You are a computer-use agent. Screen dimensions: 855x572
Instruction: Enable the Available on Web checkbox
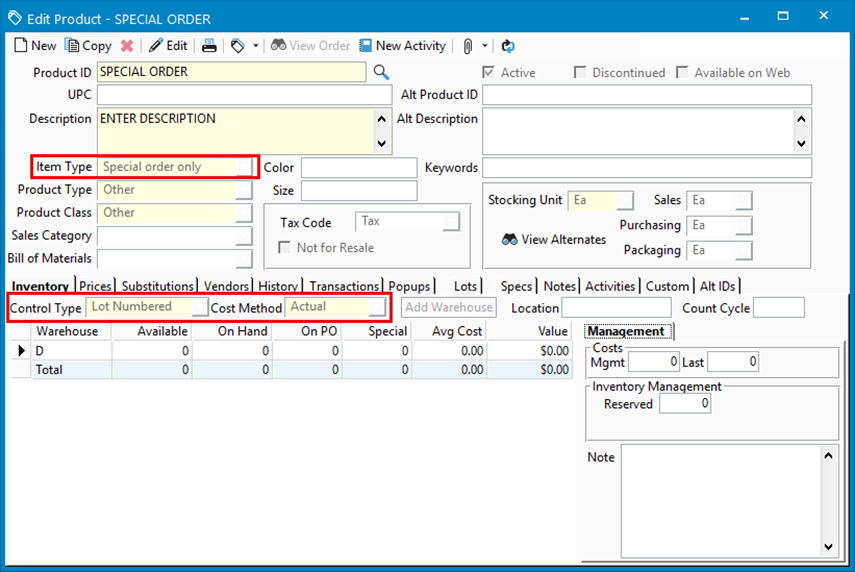click(x=682, y=73)
